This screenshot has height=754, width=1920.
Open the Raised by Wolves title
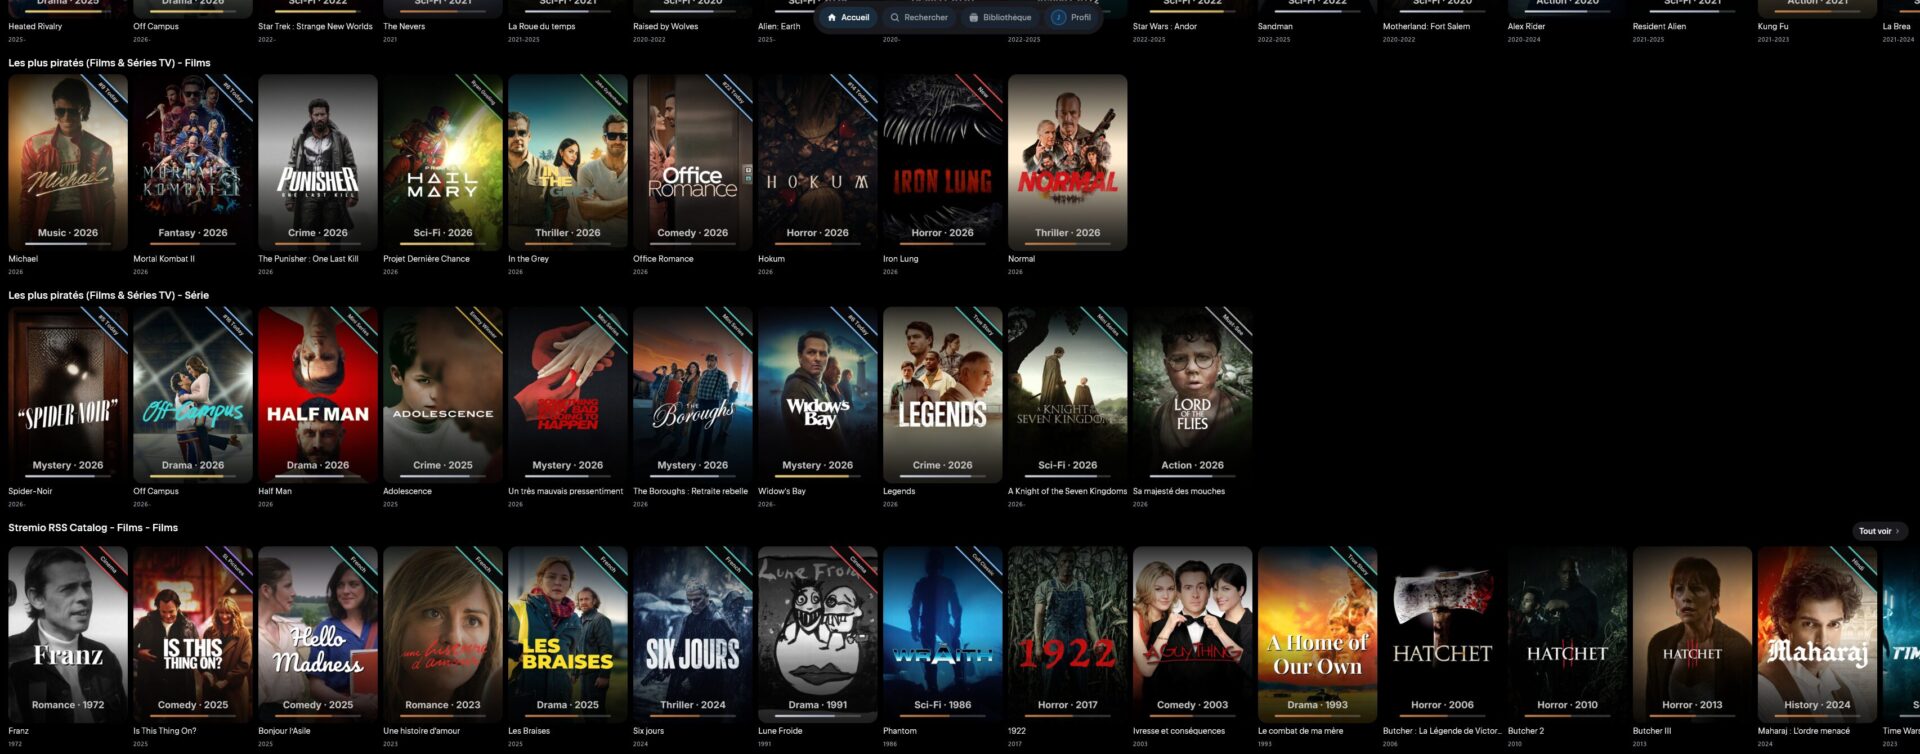point(666,27)
